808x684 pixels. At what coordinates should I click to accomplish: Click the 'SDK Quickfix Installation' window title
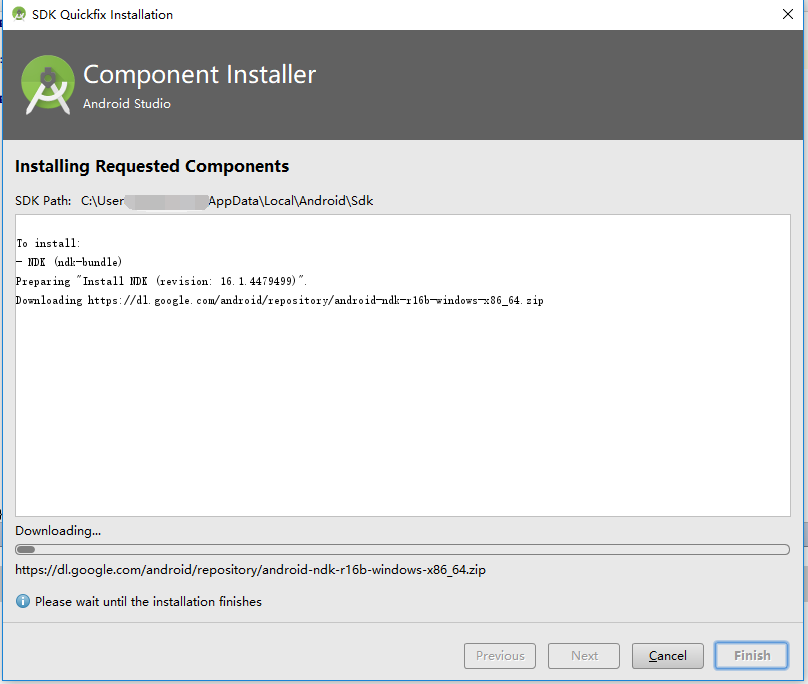click(103, 14)
